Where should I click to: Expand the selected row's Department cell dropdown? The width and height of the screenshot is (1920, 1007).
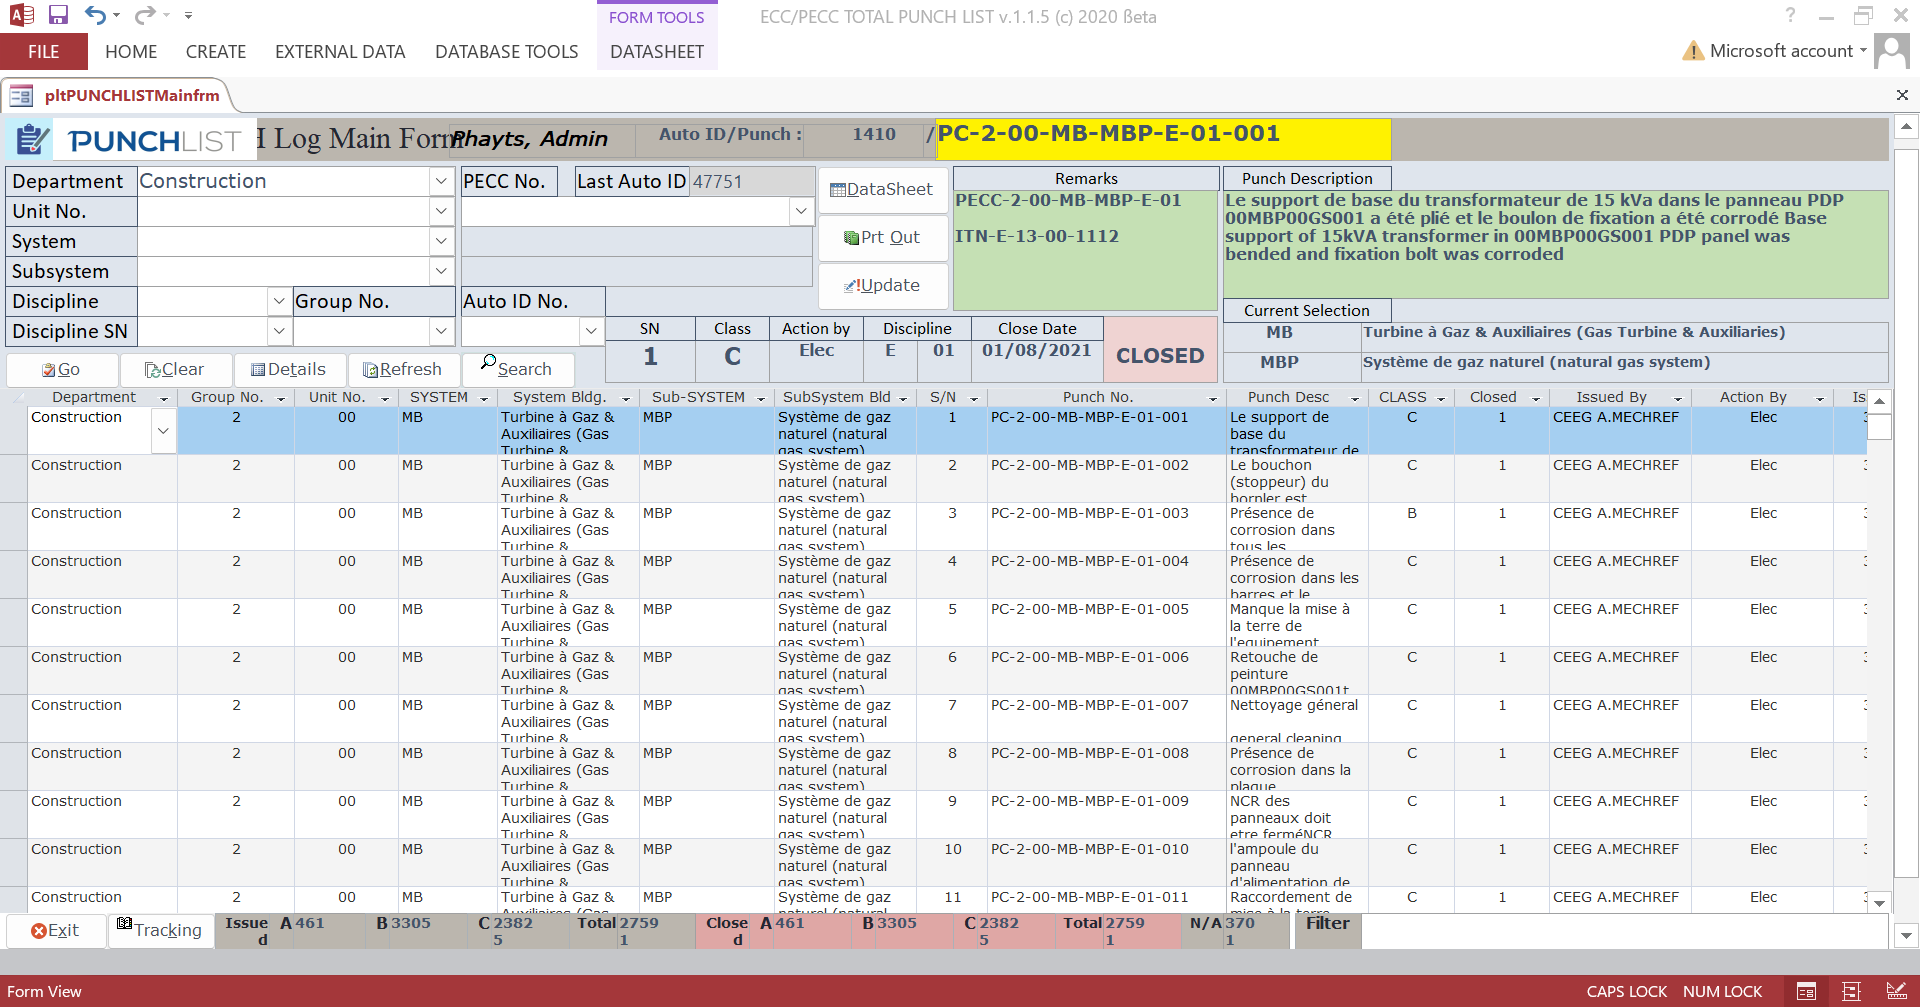click(x=163, y=431)
